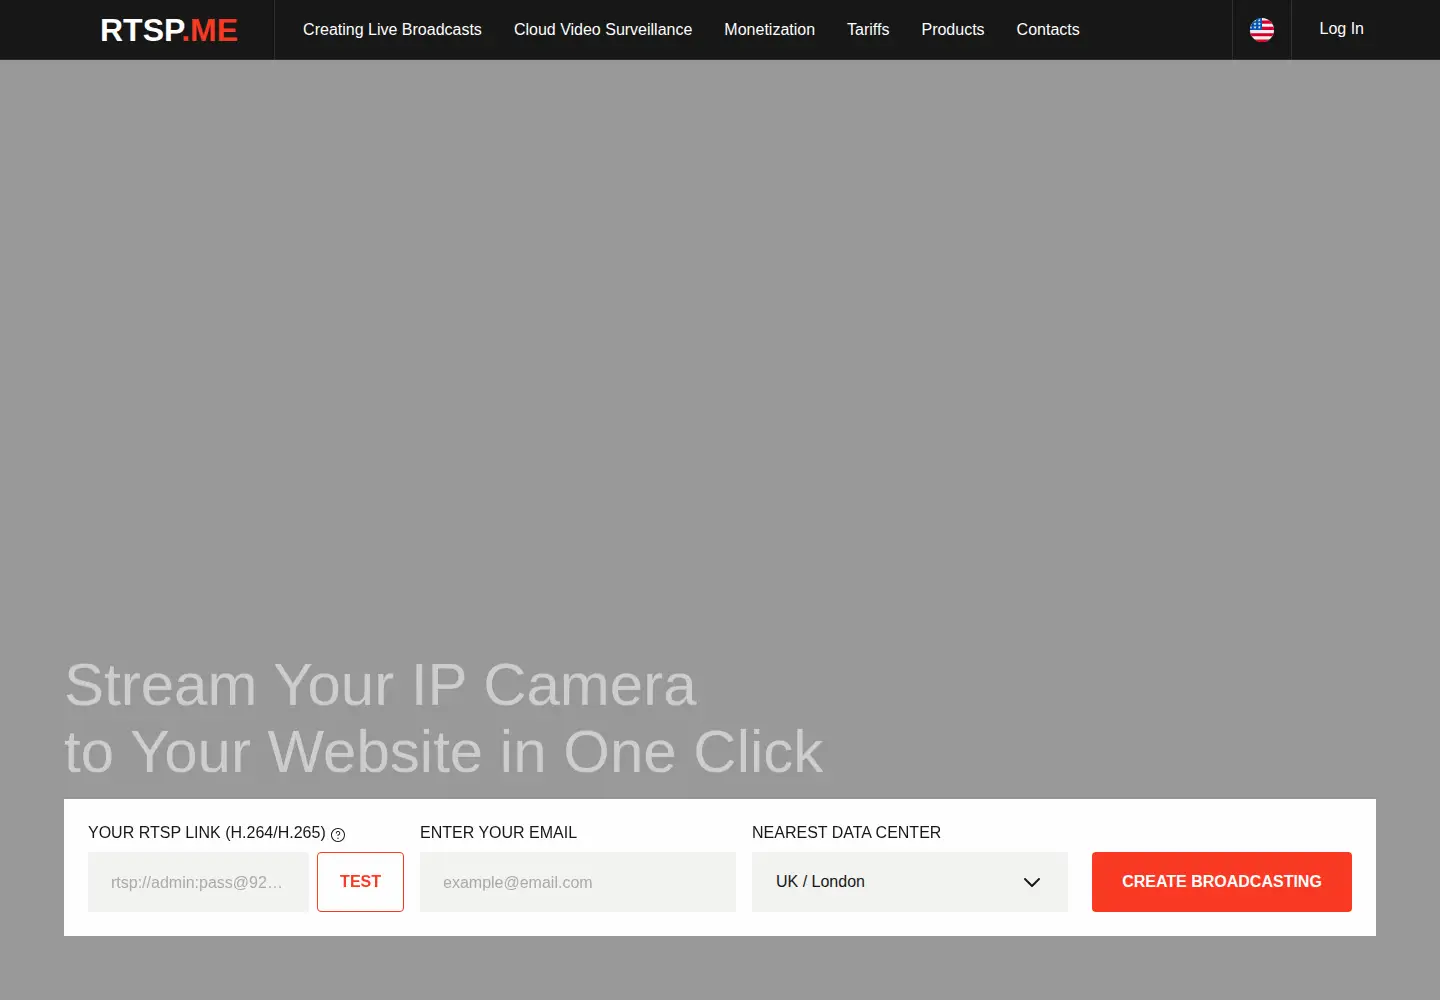Go to Cloud Video Surveillance

pos(603,30)
